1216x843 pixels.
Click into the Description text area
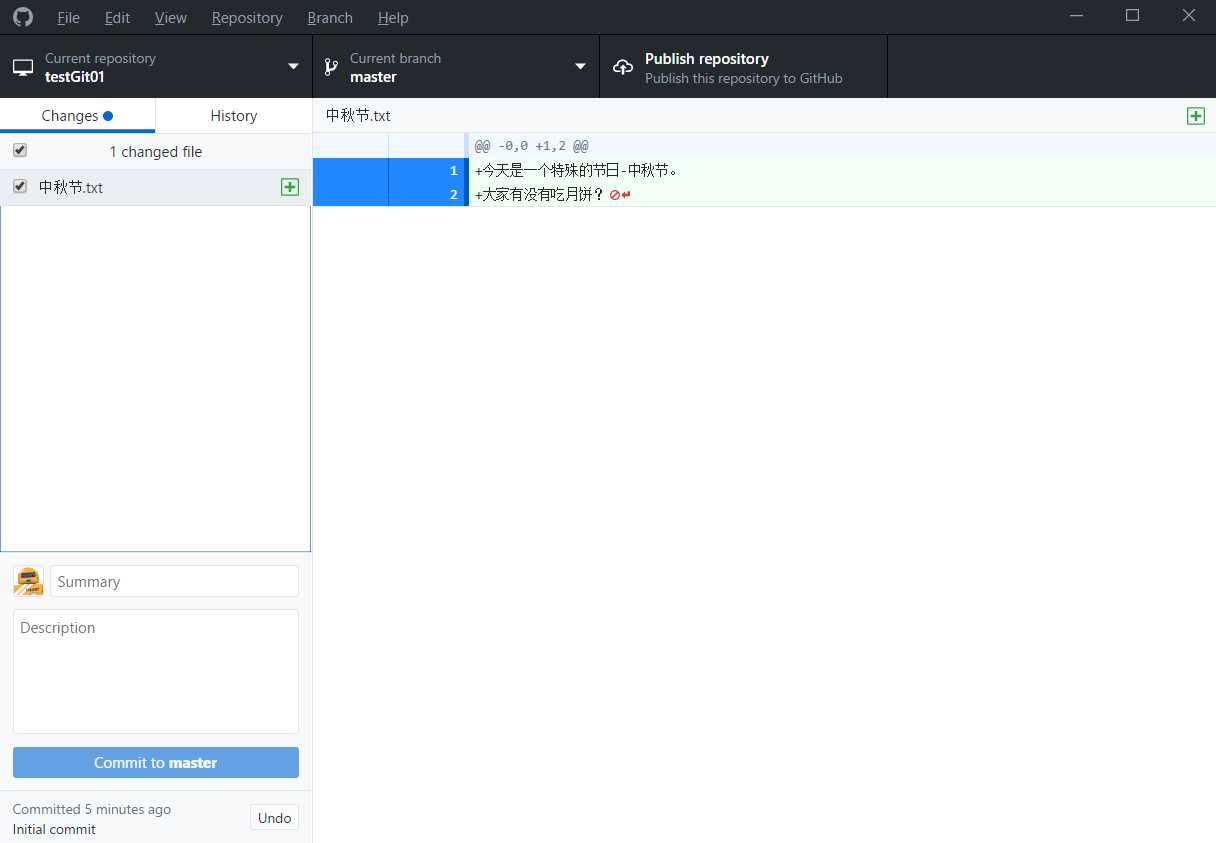point(156,671)
